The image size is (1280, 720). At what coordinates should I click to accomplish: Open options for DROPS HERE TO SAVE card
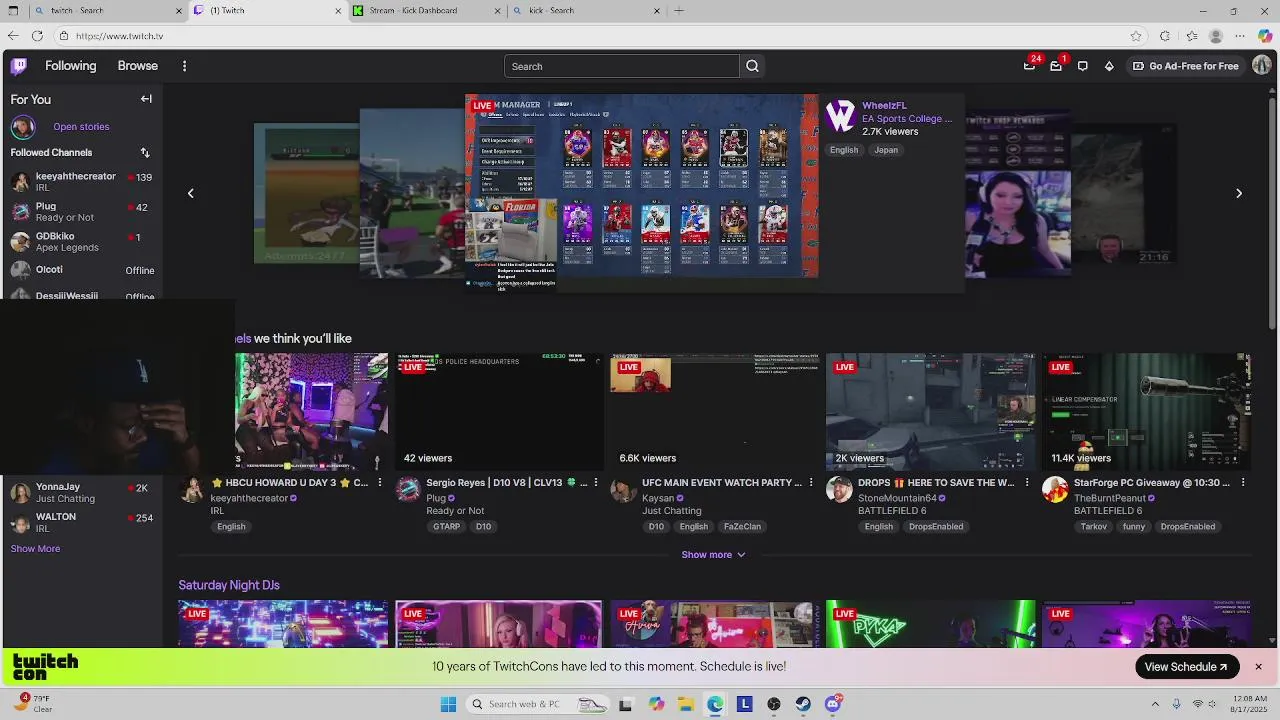[1027, 483]
